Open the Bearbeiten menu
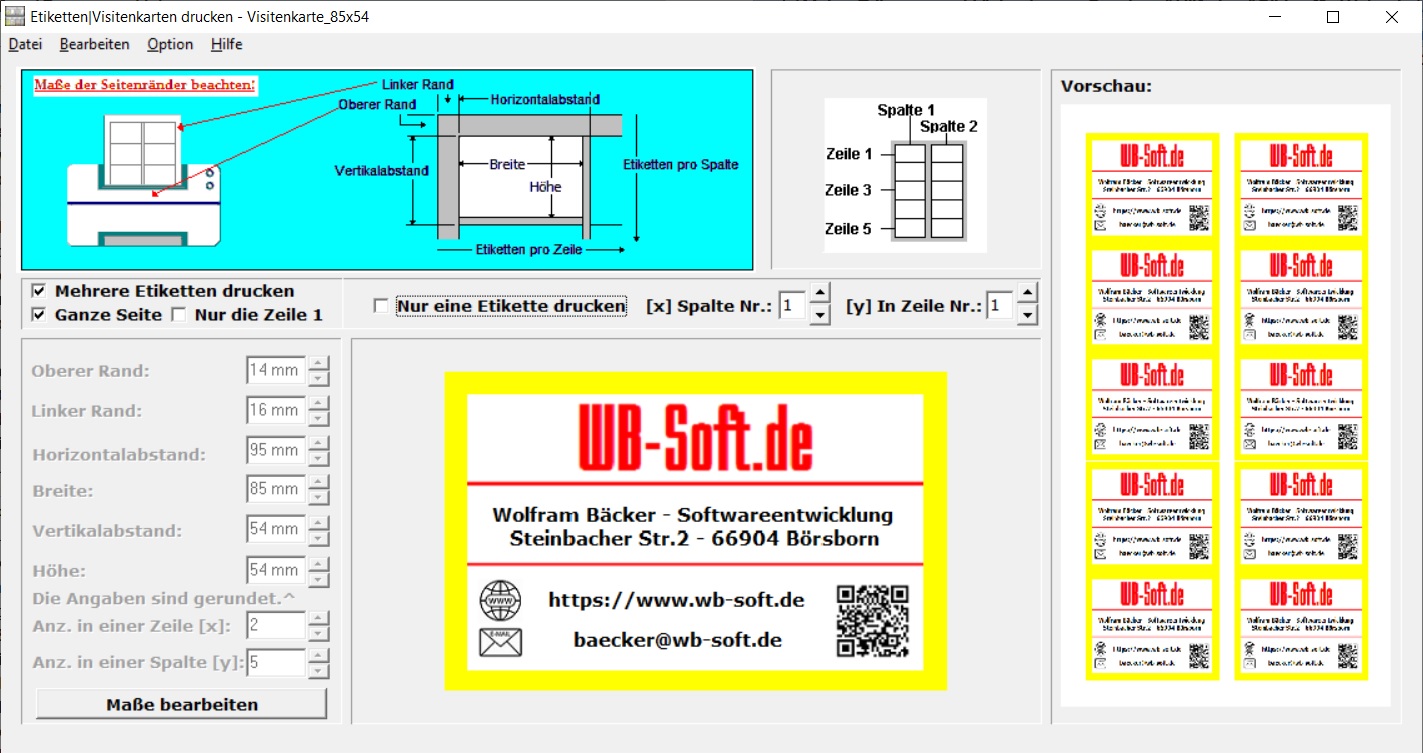1423x753 pixels. click(x=94, y=44)
